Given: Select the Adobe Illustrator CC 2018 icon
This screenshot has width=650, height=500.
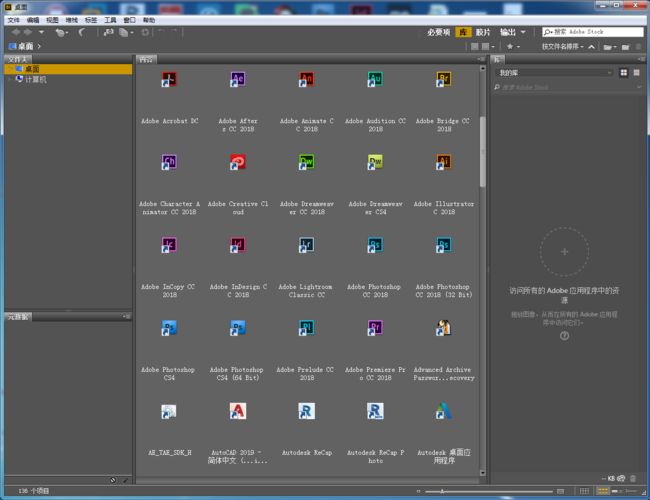Looking at the screenshot, I should [x=444, y=162].
